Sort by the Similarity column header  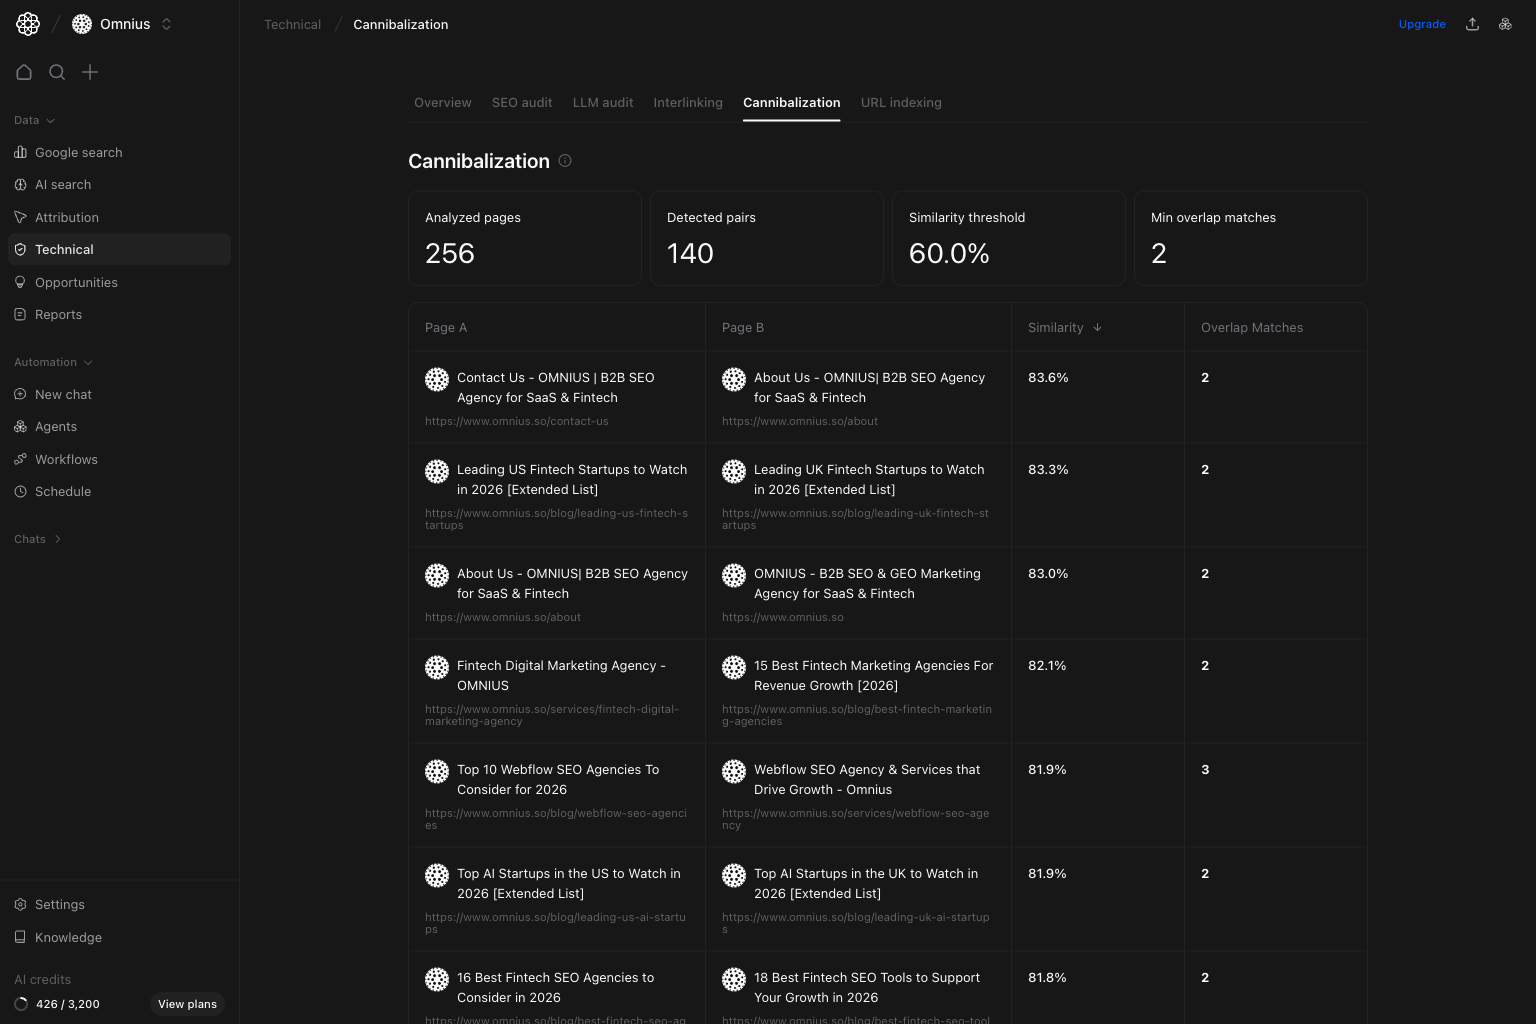click(1065, 327)
